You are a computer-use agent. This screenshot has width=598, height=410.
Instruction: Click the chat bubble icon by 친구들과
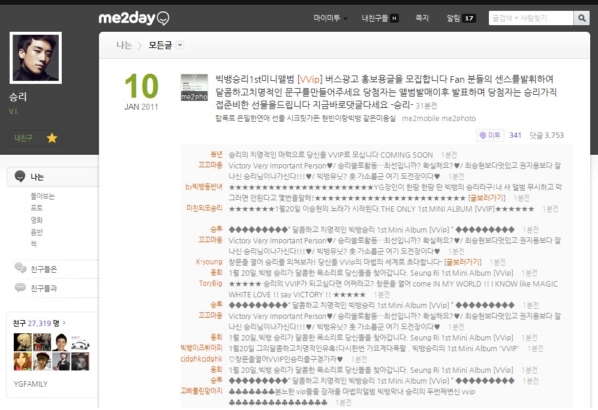[20, 287]
